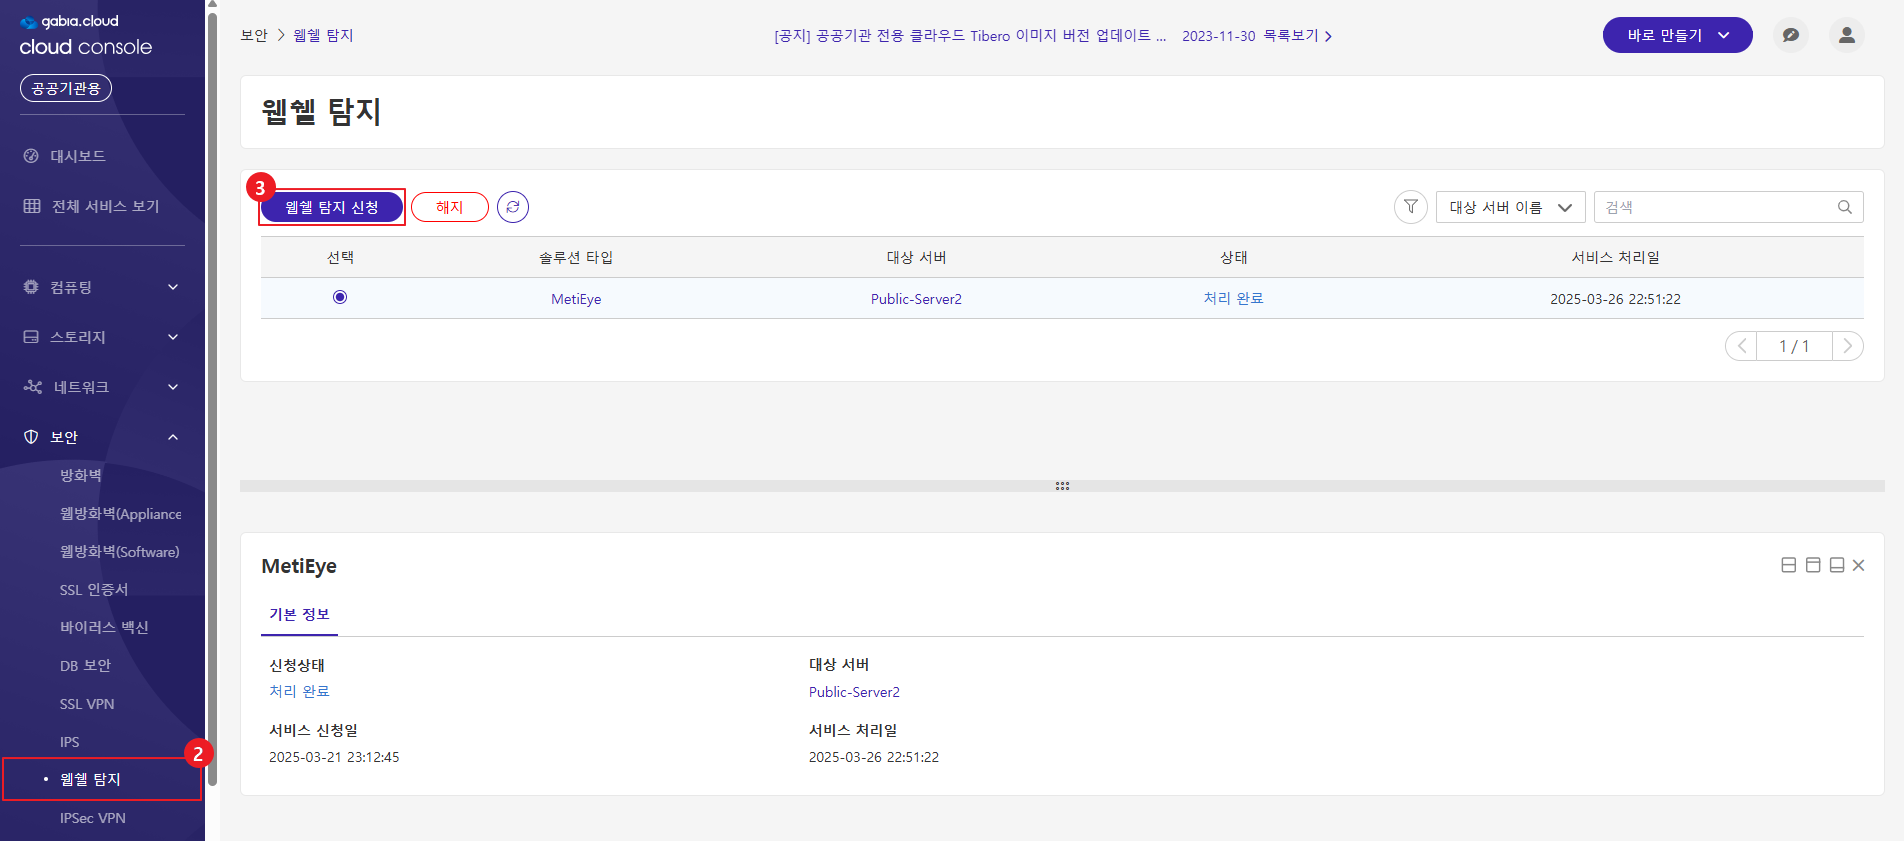This screenshot has height=841, width=1904.
Task: Open the filter funnel icon
Action: pos(1410,207)
